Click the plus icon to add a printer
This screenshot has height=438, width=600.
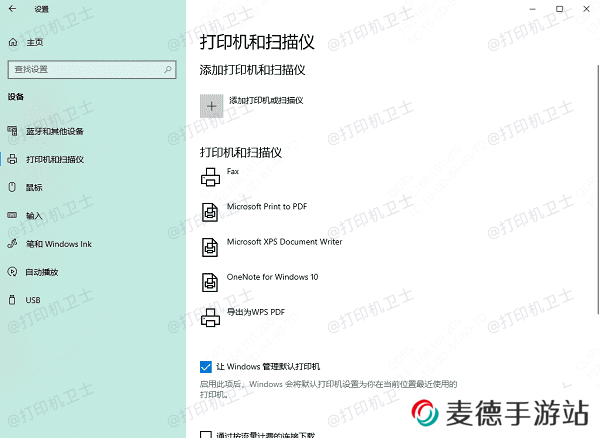pos(212,106)
